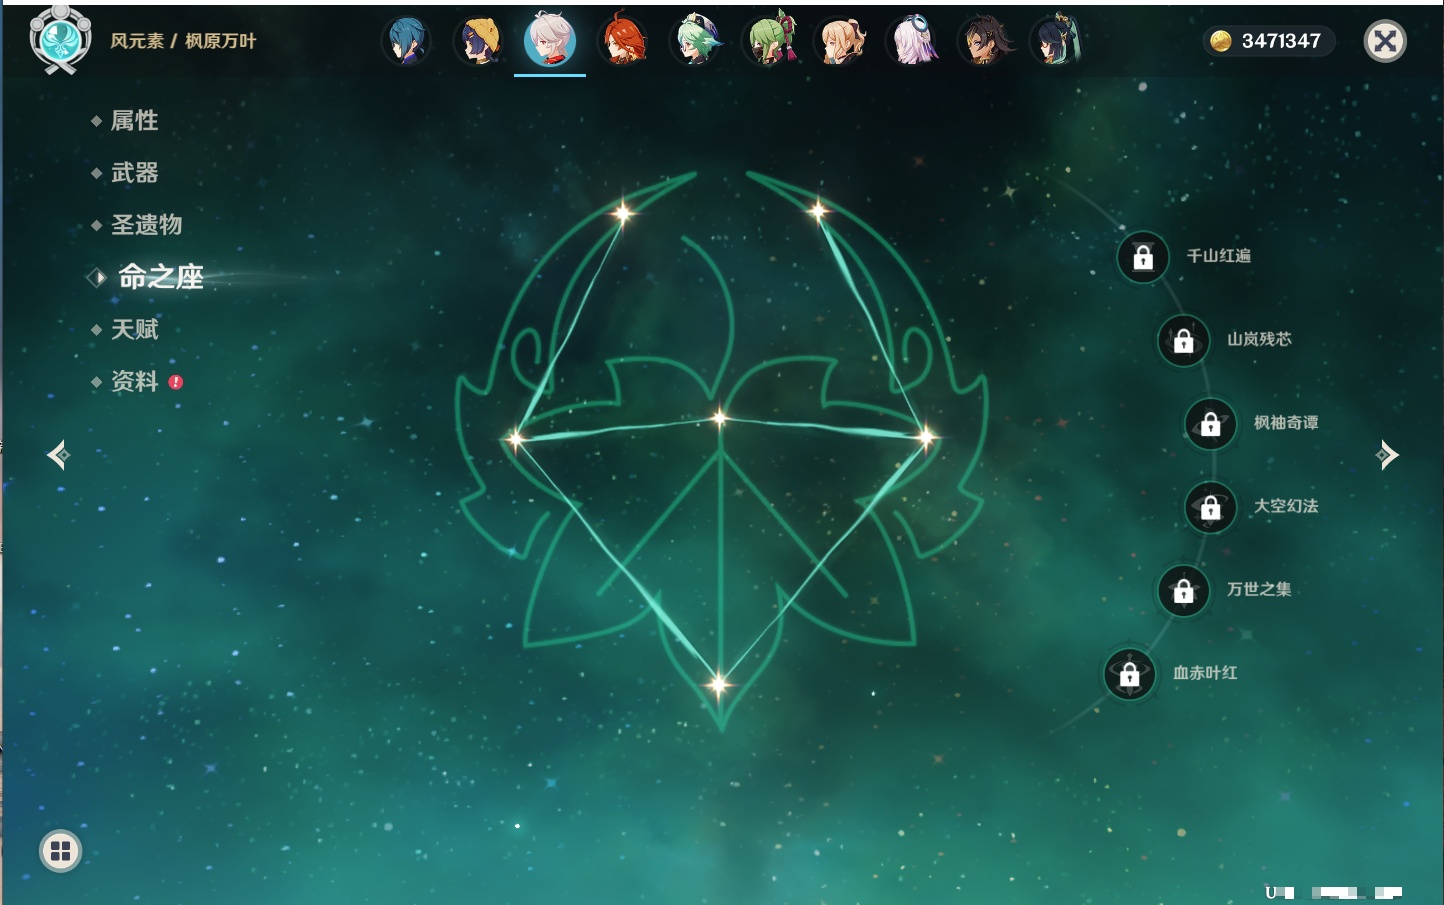This screenshot has width=1444, height=905.
Task: Open the locked 万世之集 constellation node
Action: coord(1184,590)
